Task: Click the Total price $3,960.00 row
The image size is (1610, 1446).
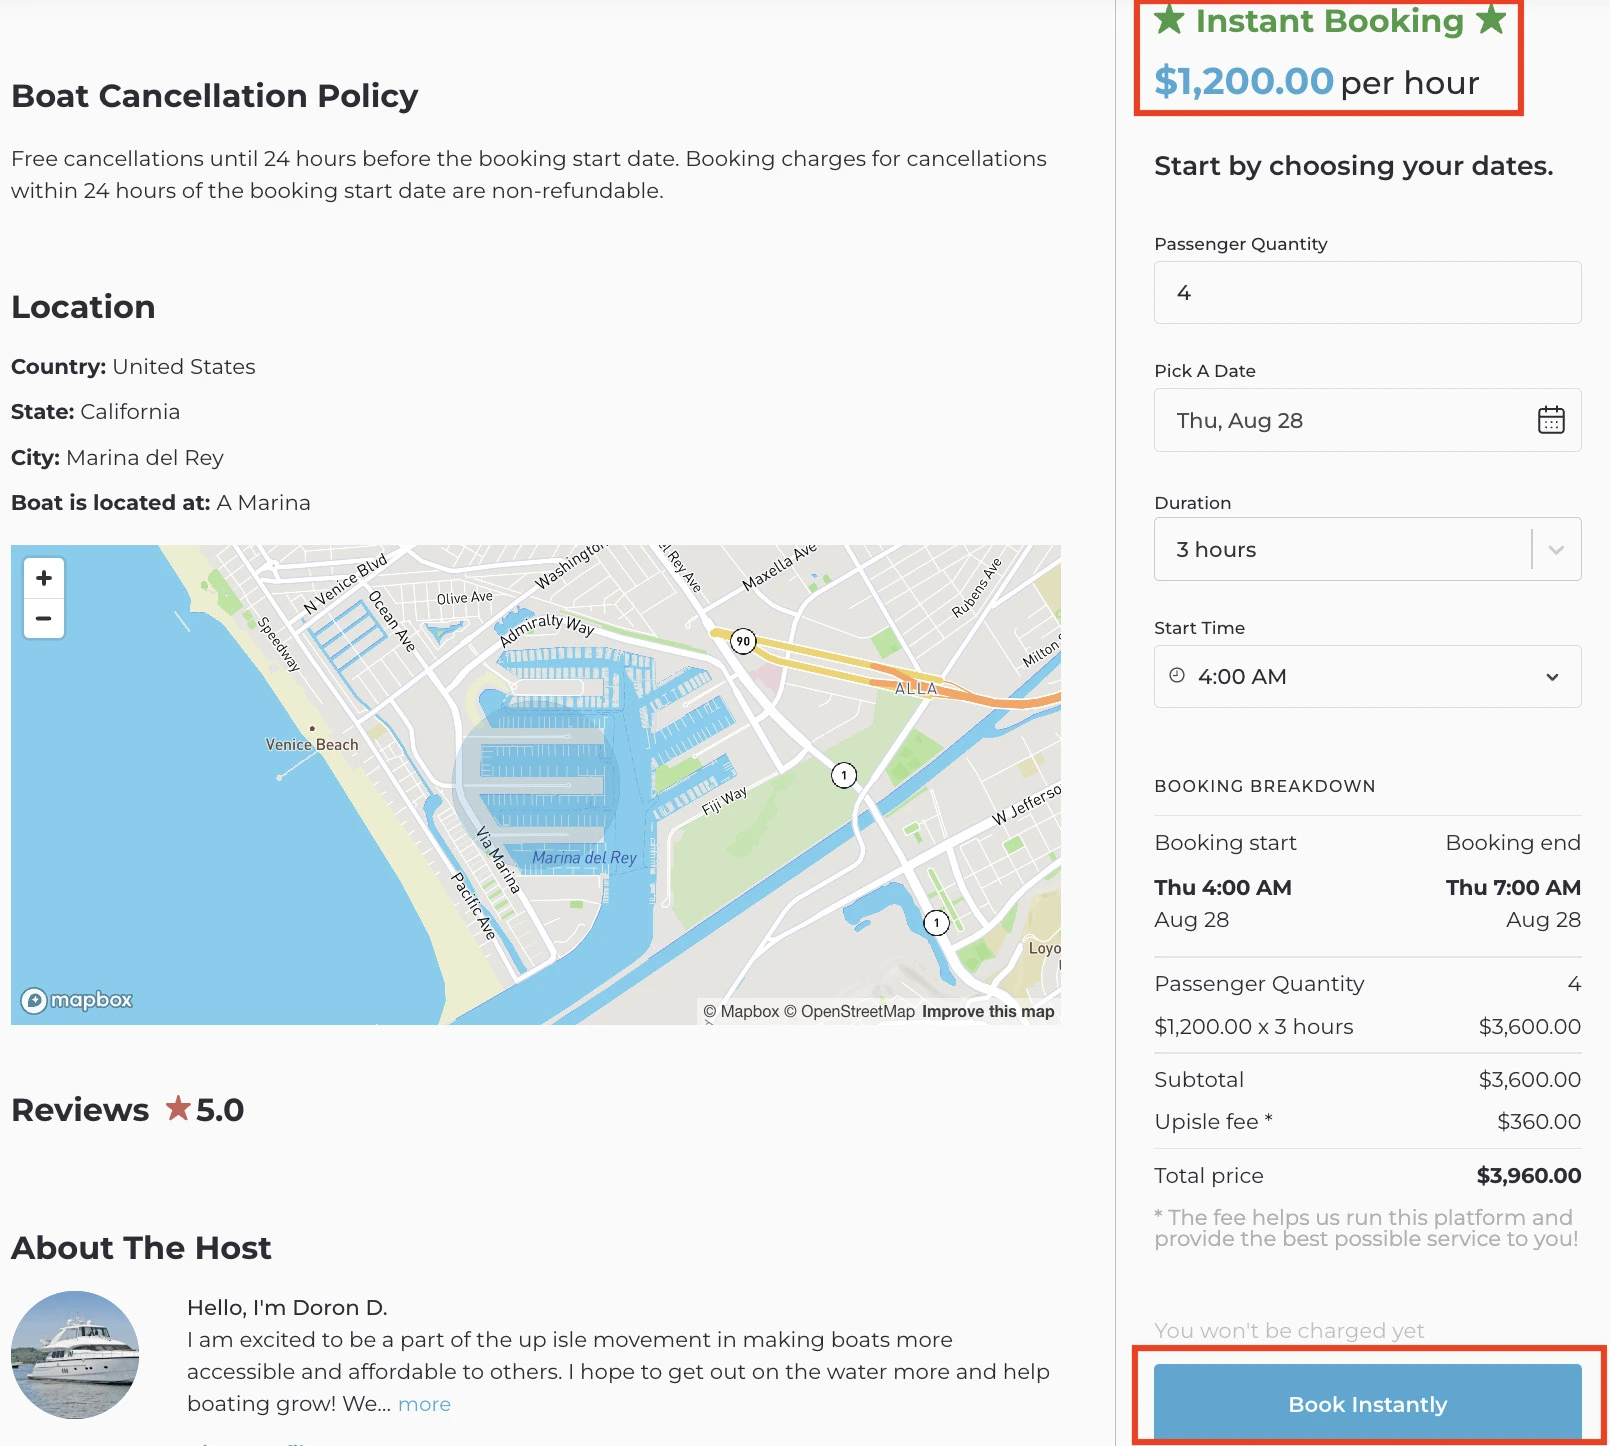Action: coord(1366,1175)
